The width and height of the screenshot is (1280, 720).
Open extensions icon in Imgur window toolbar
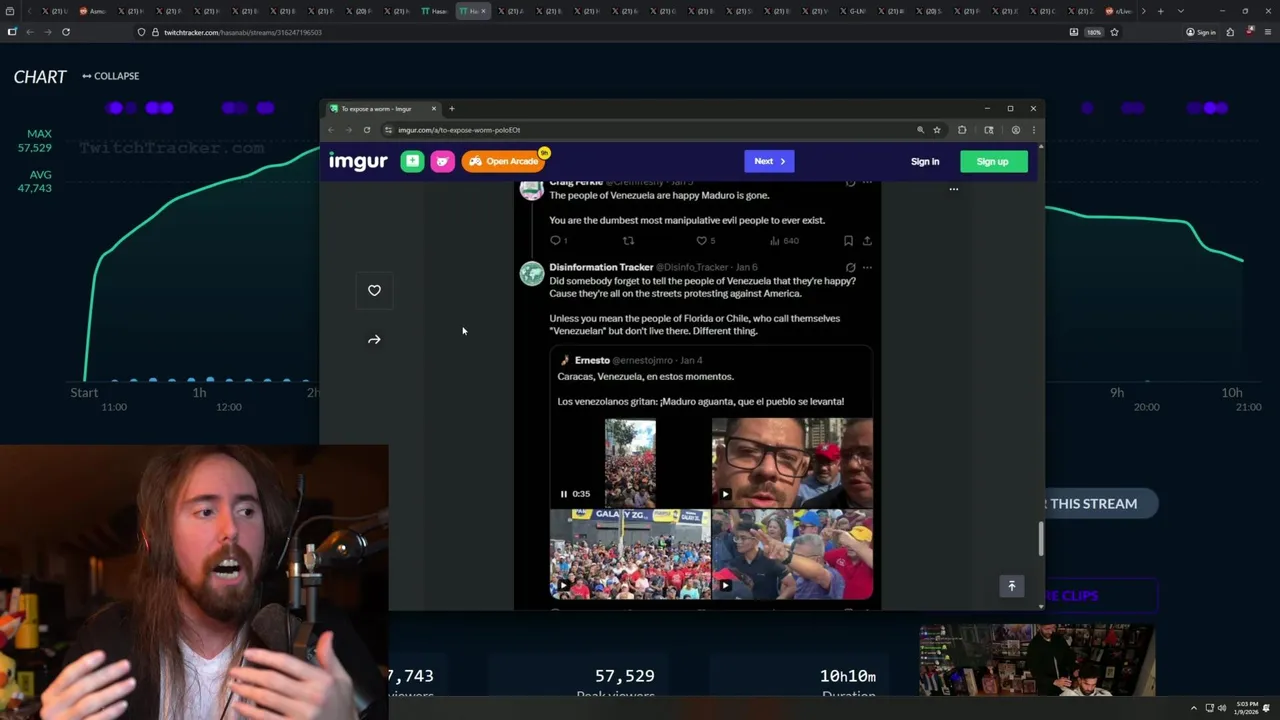[x=962, y=130]
